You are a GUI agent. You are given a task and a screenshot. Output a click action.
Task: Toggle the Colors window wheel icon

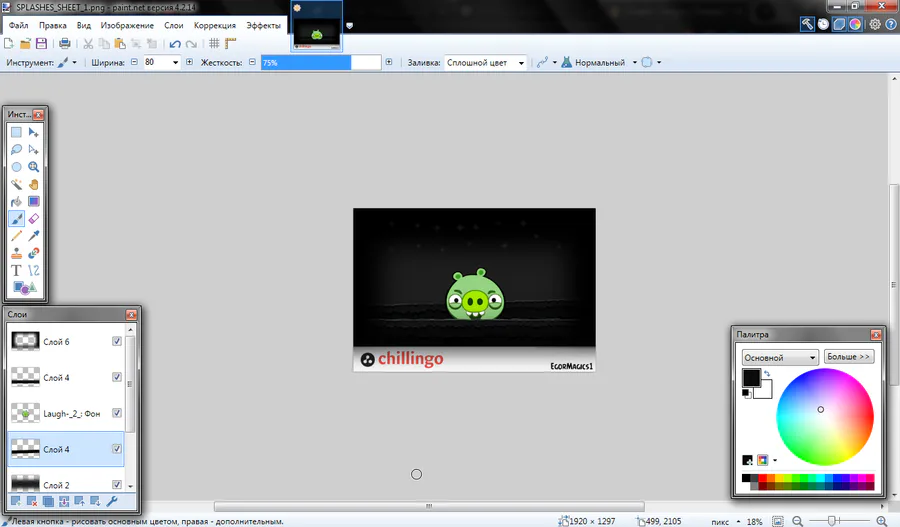(x=855, y=24)
